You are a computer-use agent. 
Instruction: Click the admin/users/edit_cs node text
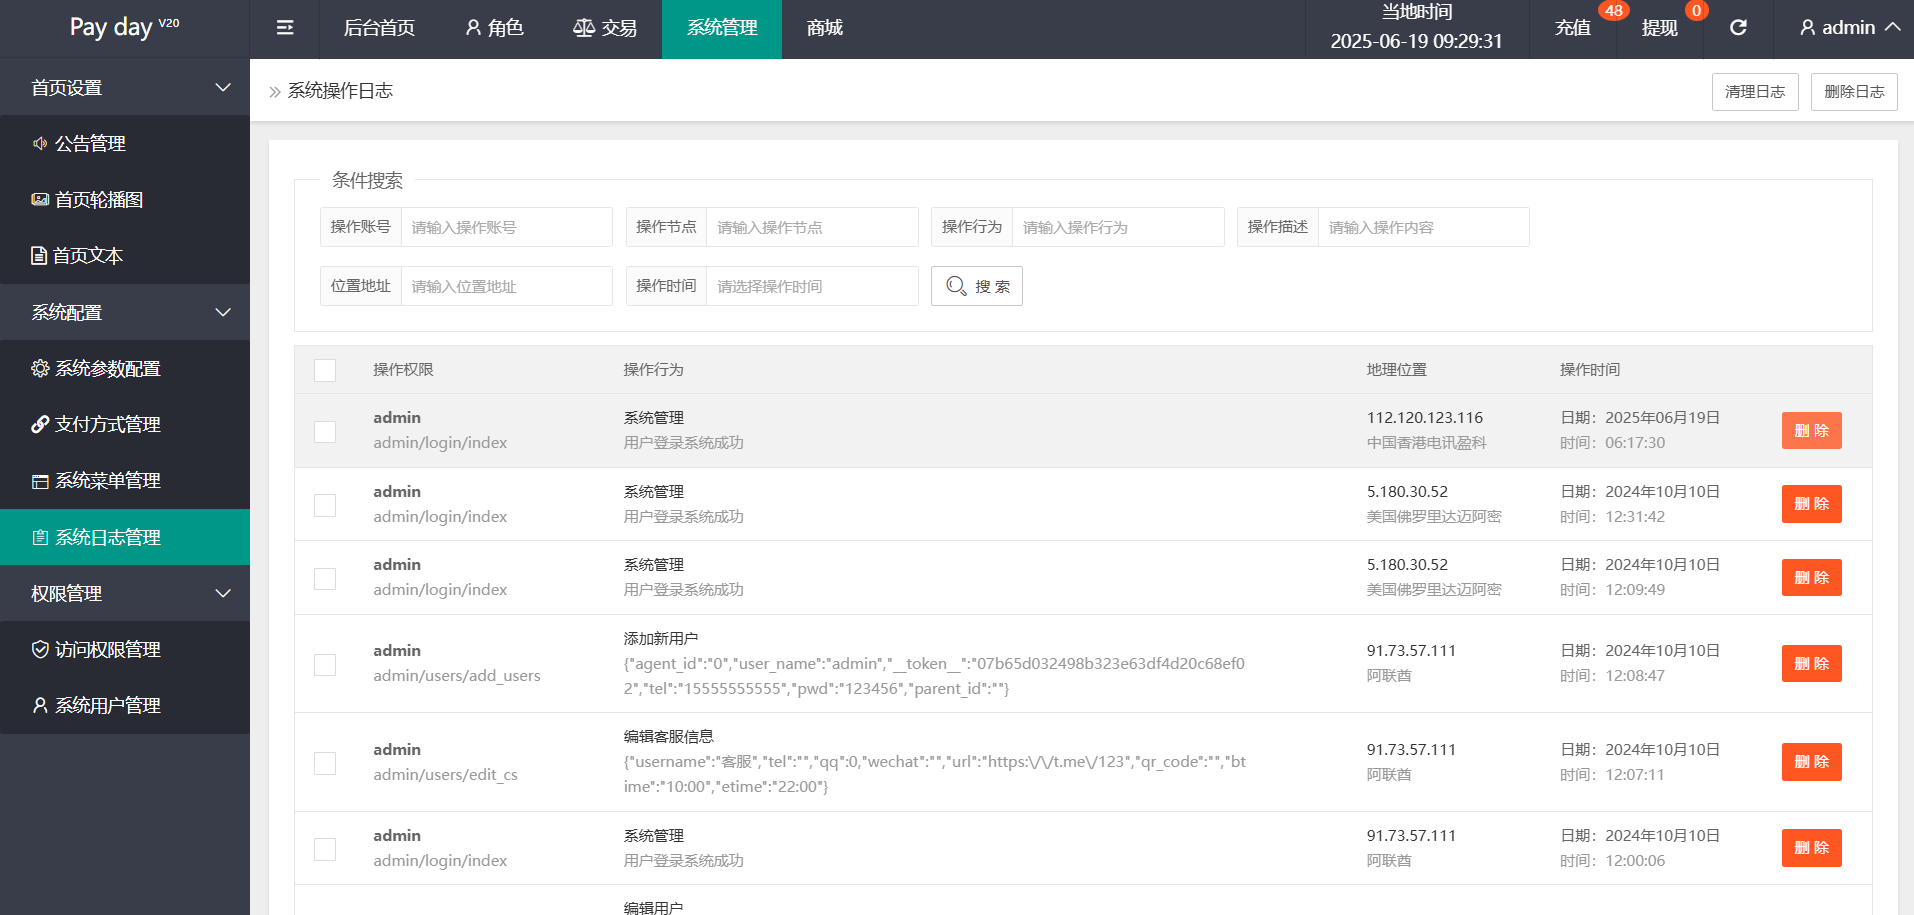tap(445, 775)
